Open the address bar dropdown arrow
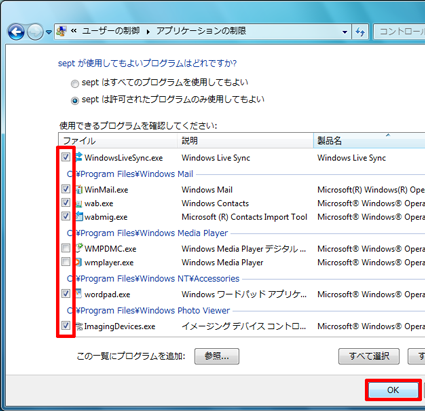The image size is (425, 411). (345, 32)
